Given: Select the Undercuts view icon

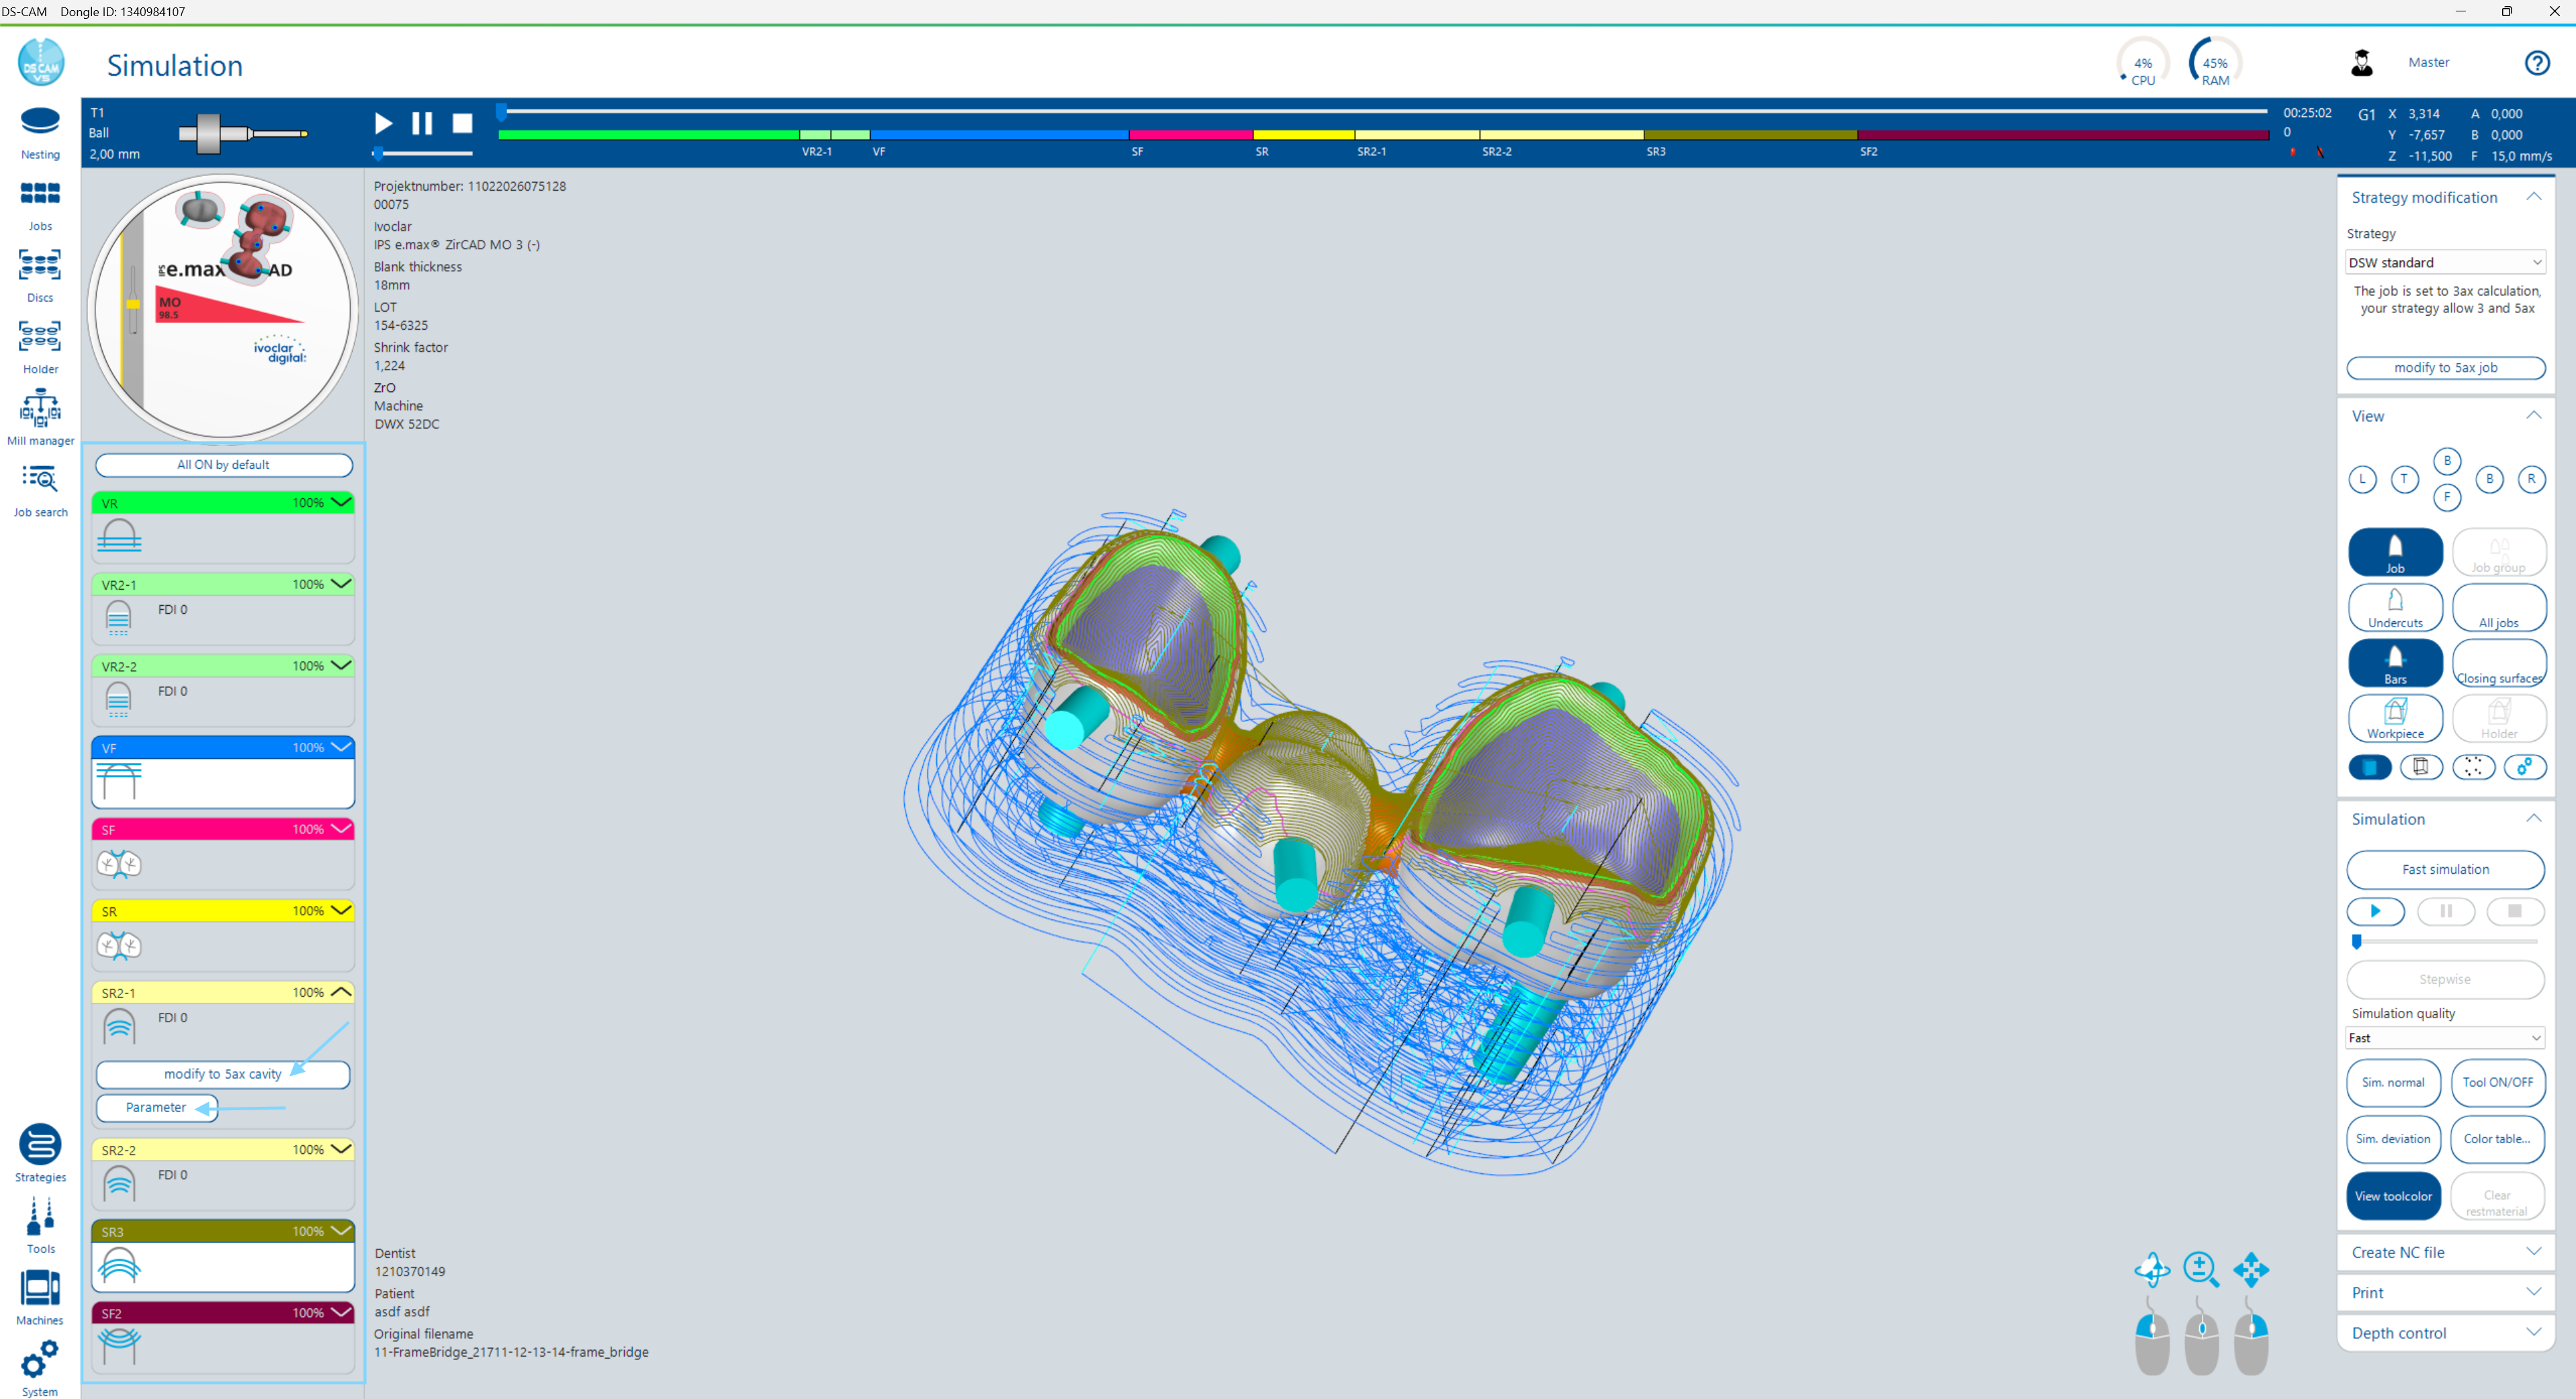Looking at the screenshot, I should (2395, 607).
